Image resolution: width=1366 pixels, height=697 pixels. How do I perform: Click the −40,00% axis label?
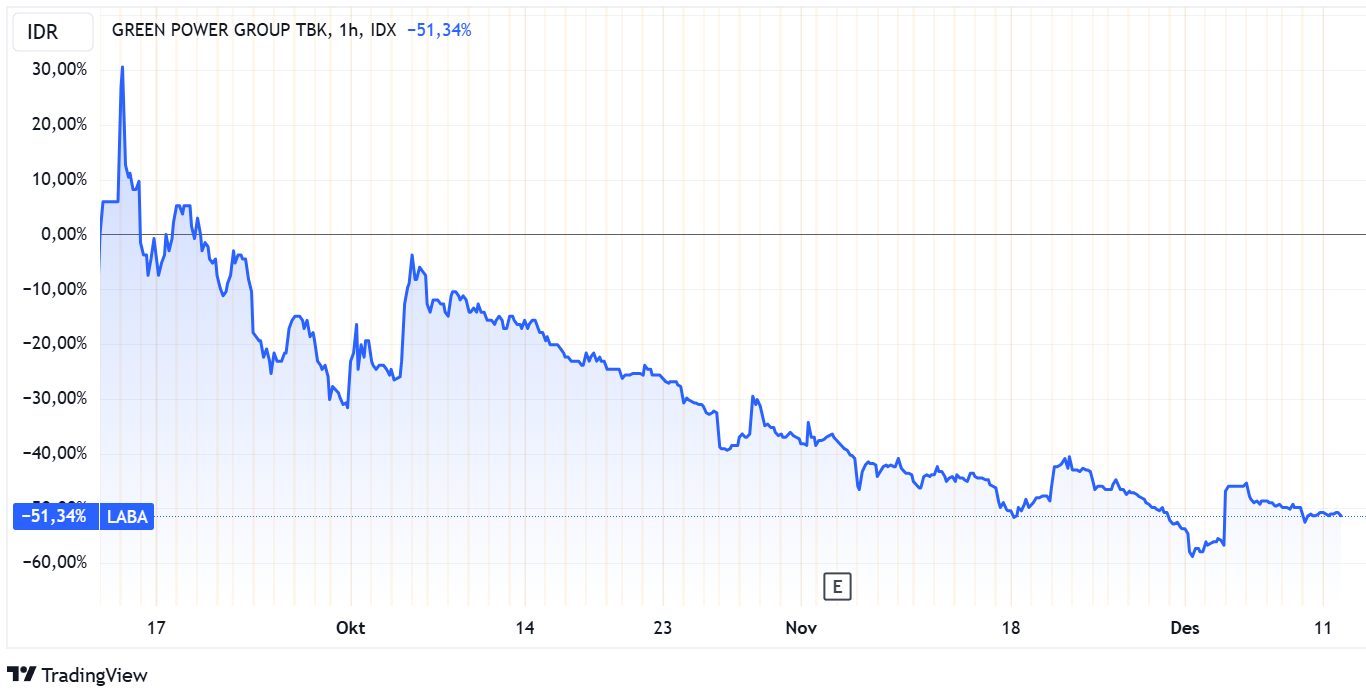(x=57, y=453)
